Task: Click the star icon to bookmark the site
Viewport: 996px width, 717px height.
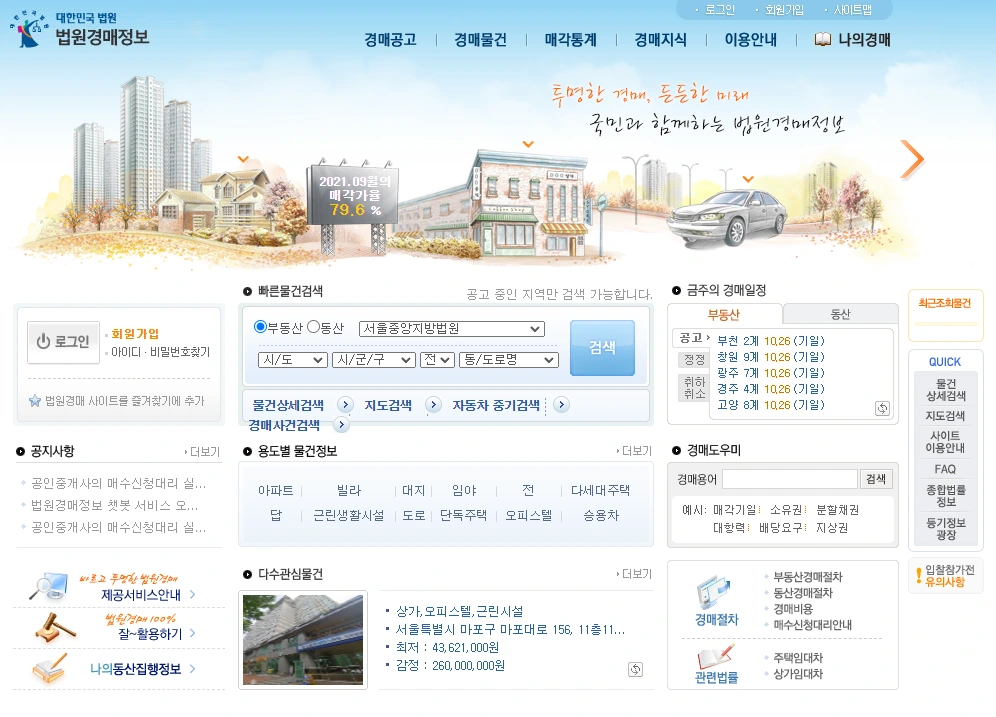Action: tap(36, 403)
